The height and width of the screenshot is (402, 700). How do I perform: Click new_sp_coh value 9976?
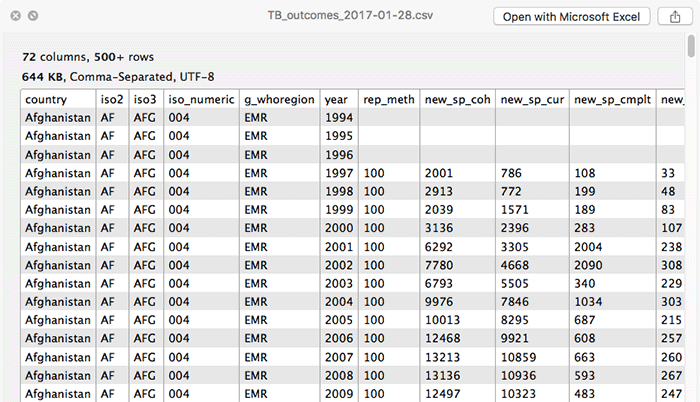439,302
